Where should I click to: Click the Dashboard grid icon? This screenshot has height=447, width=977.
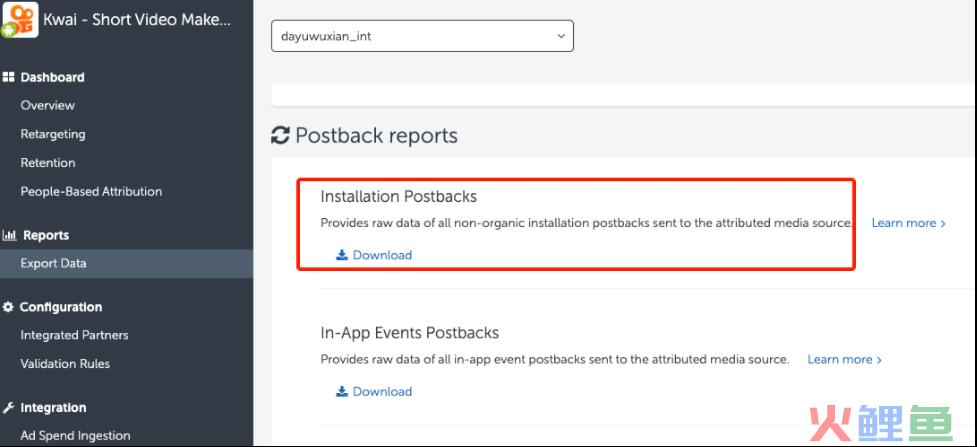tap(9, 77)
